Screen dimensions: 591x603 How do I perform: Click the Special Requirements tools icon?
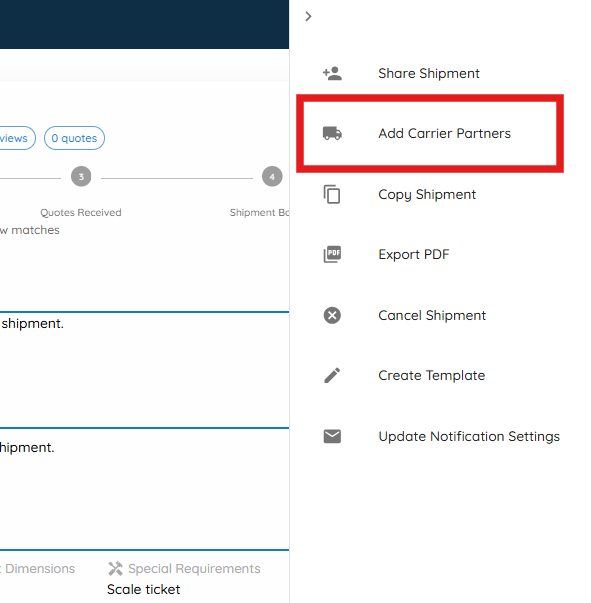coord(115,569)
